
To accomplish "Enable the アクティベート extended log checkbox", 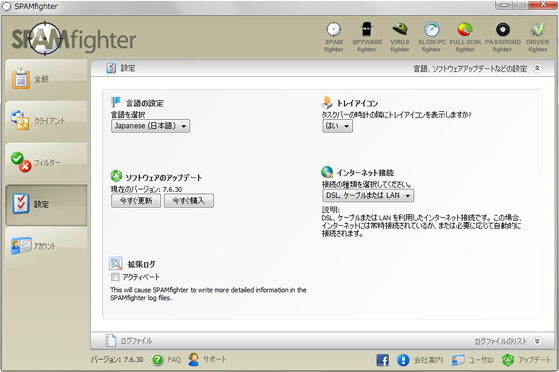I will pyautogui.click(x=115, y=277).
